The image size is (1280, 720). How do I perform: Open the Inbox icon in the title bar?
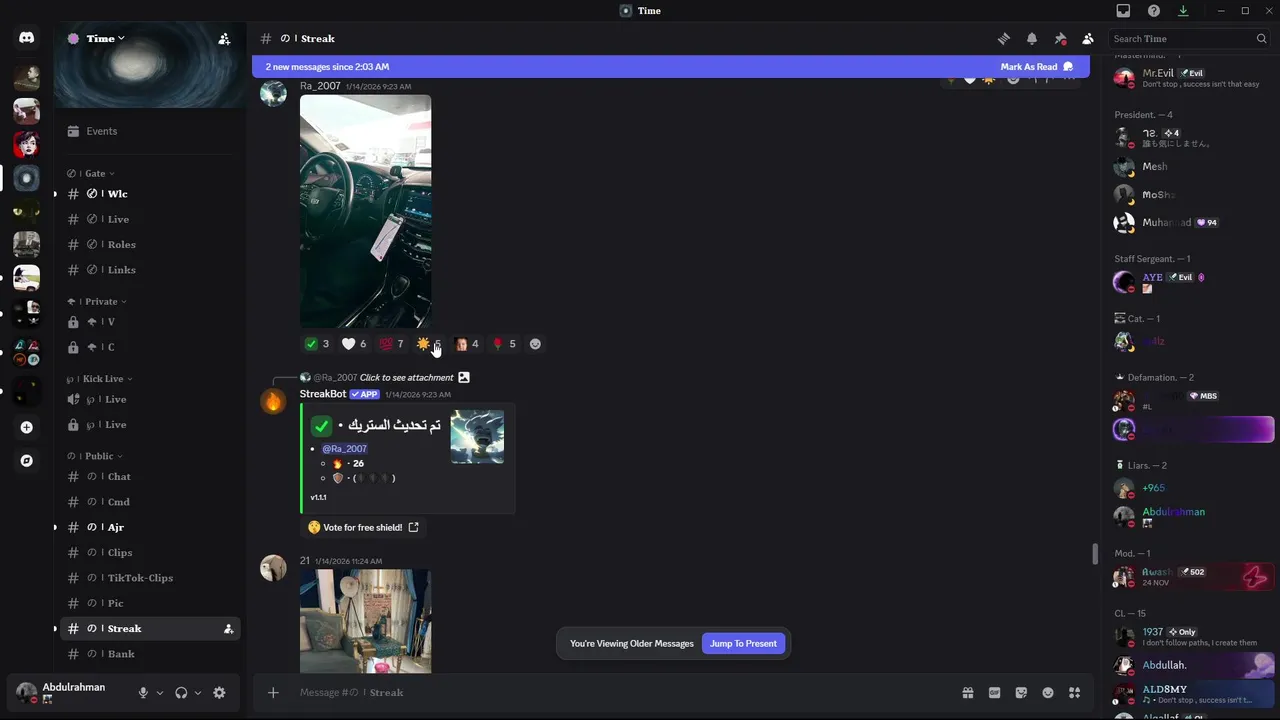[x=1123, y=11]
